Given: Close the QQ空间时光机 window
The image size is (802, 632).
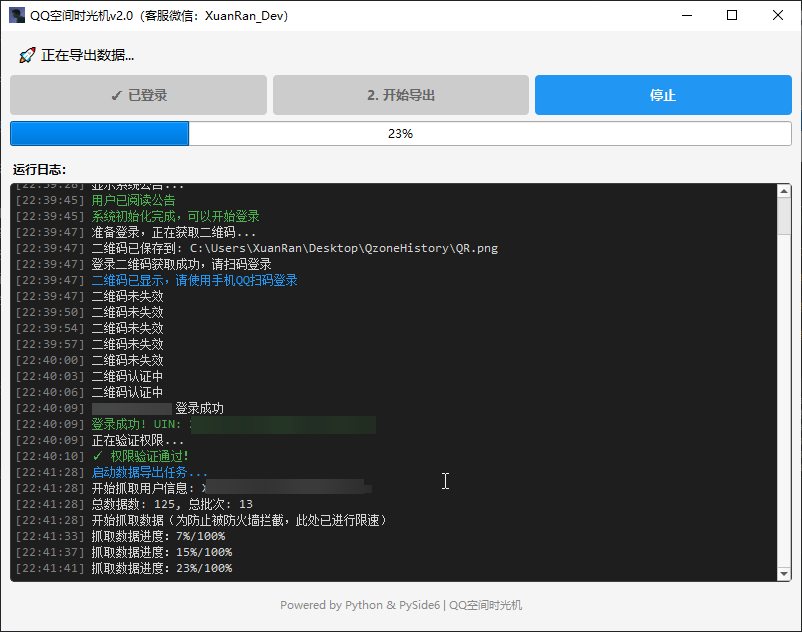Looking at the screenshot, I should click(x=778, y=15).
